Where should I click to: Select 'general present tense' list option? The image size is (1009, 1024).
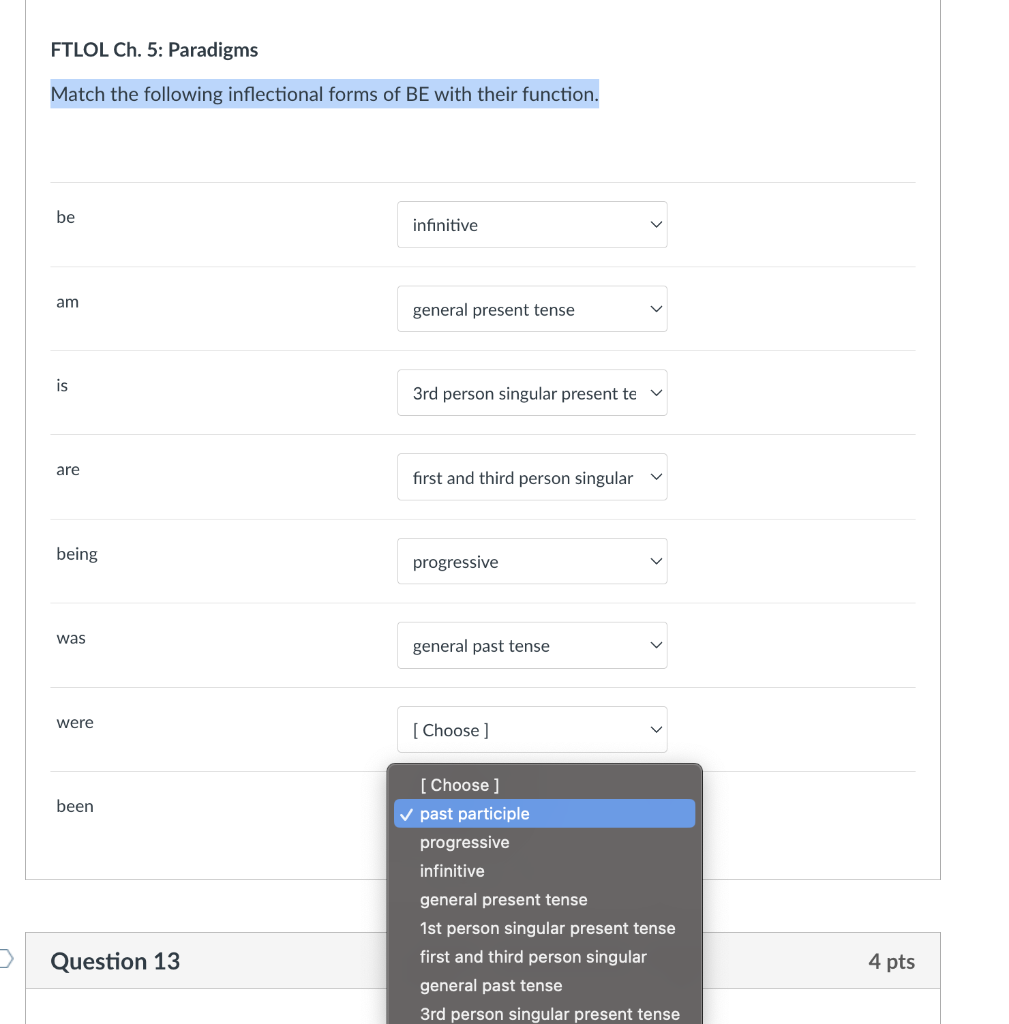(x=503, y=900)
